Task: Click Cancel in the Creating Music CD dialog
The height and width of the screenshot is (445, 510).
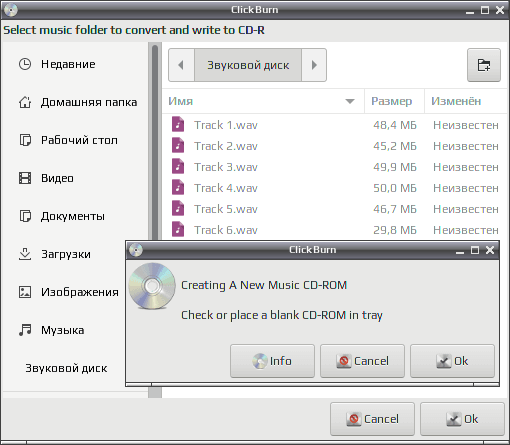Action: (x=362, y=361)
